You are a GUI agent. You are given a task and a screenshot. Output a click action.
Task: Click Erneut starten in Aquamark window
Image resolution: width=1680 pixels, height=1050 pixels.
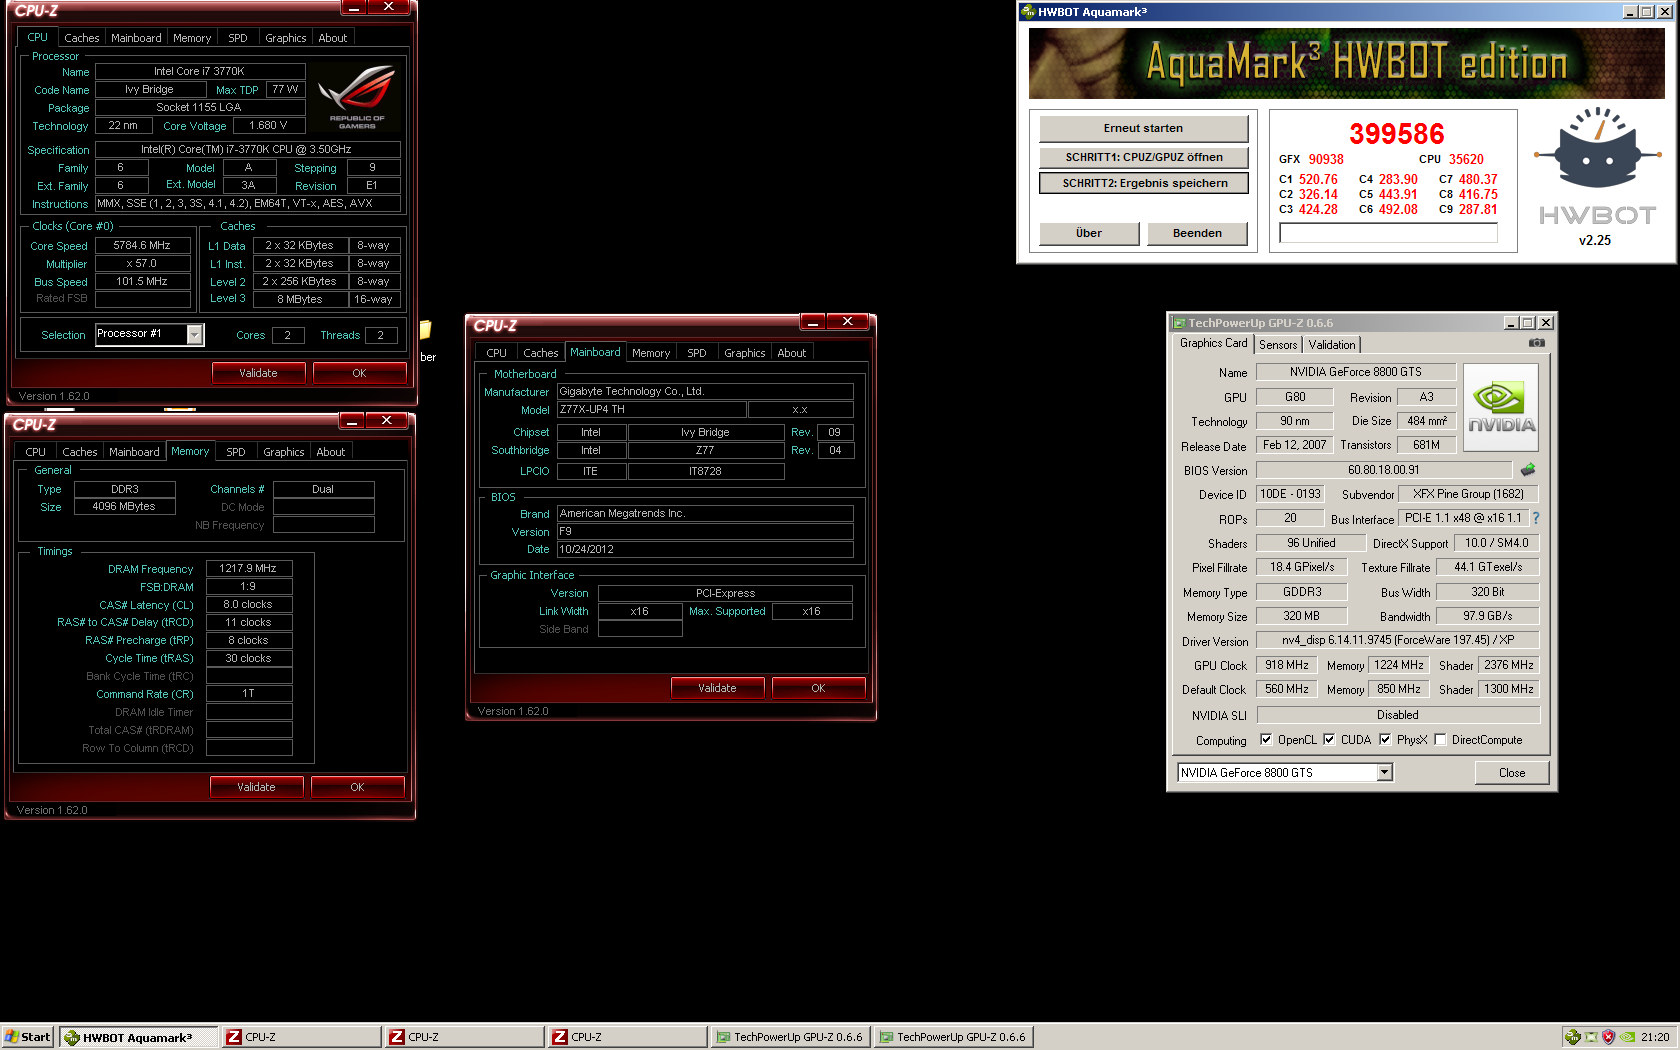click(1143, 128)
